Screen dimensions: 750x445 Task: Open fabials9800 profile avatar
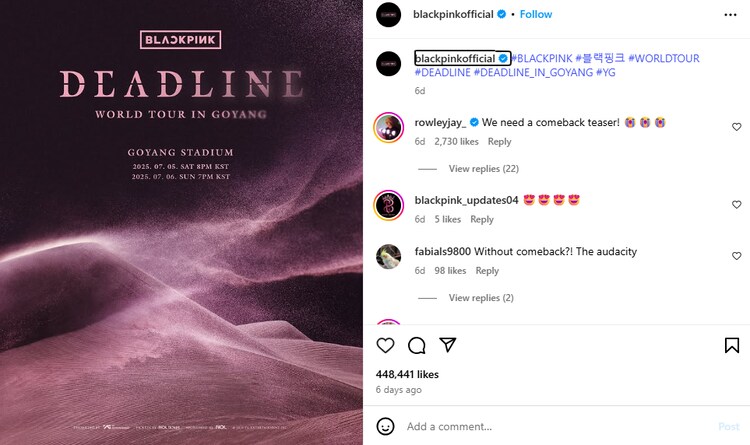[x=388, y=257]
